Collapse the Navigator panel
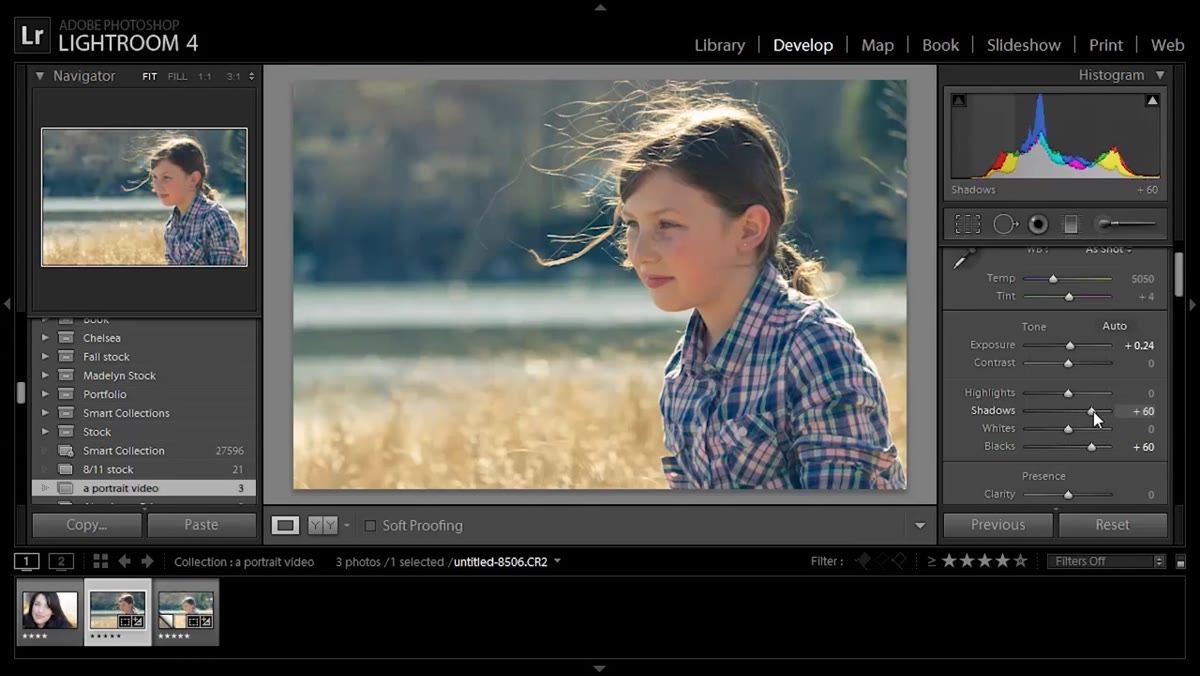 click(40, 76)
